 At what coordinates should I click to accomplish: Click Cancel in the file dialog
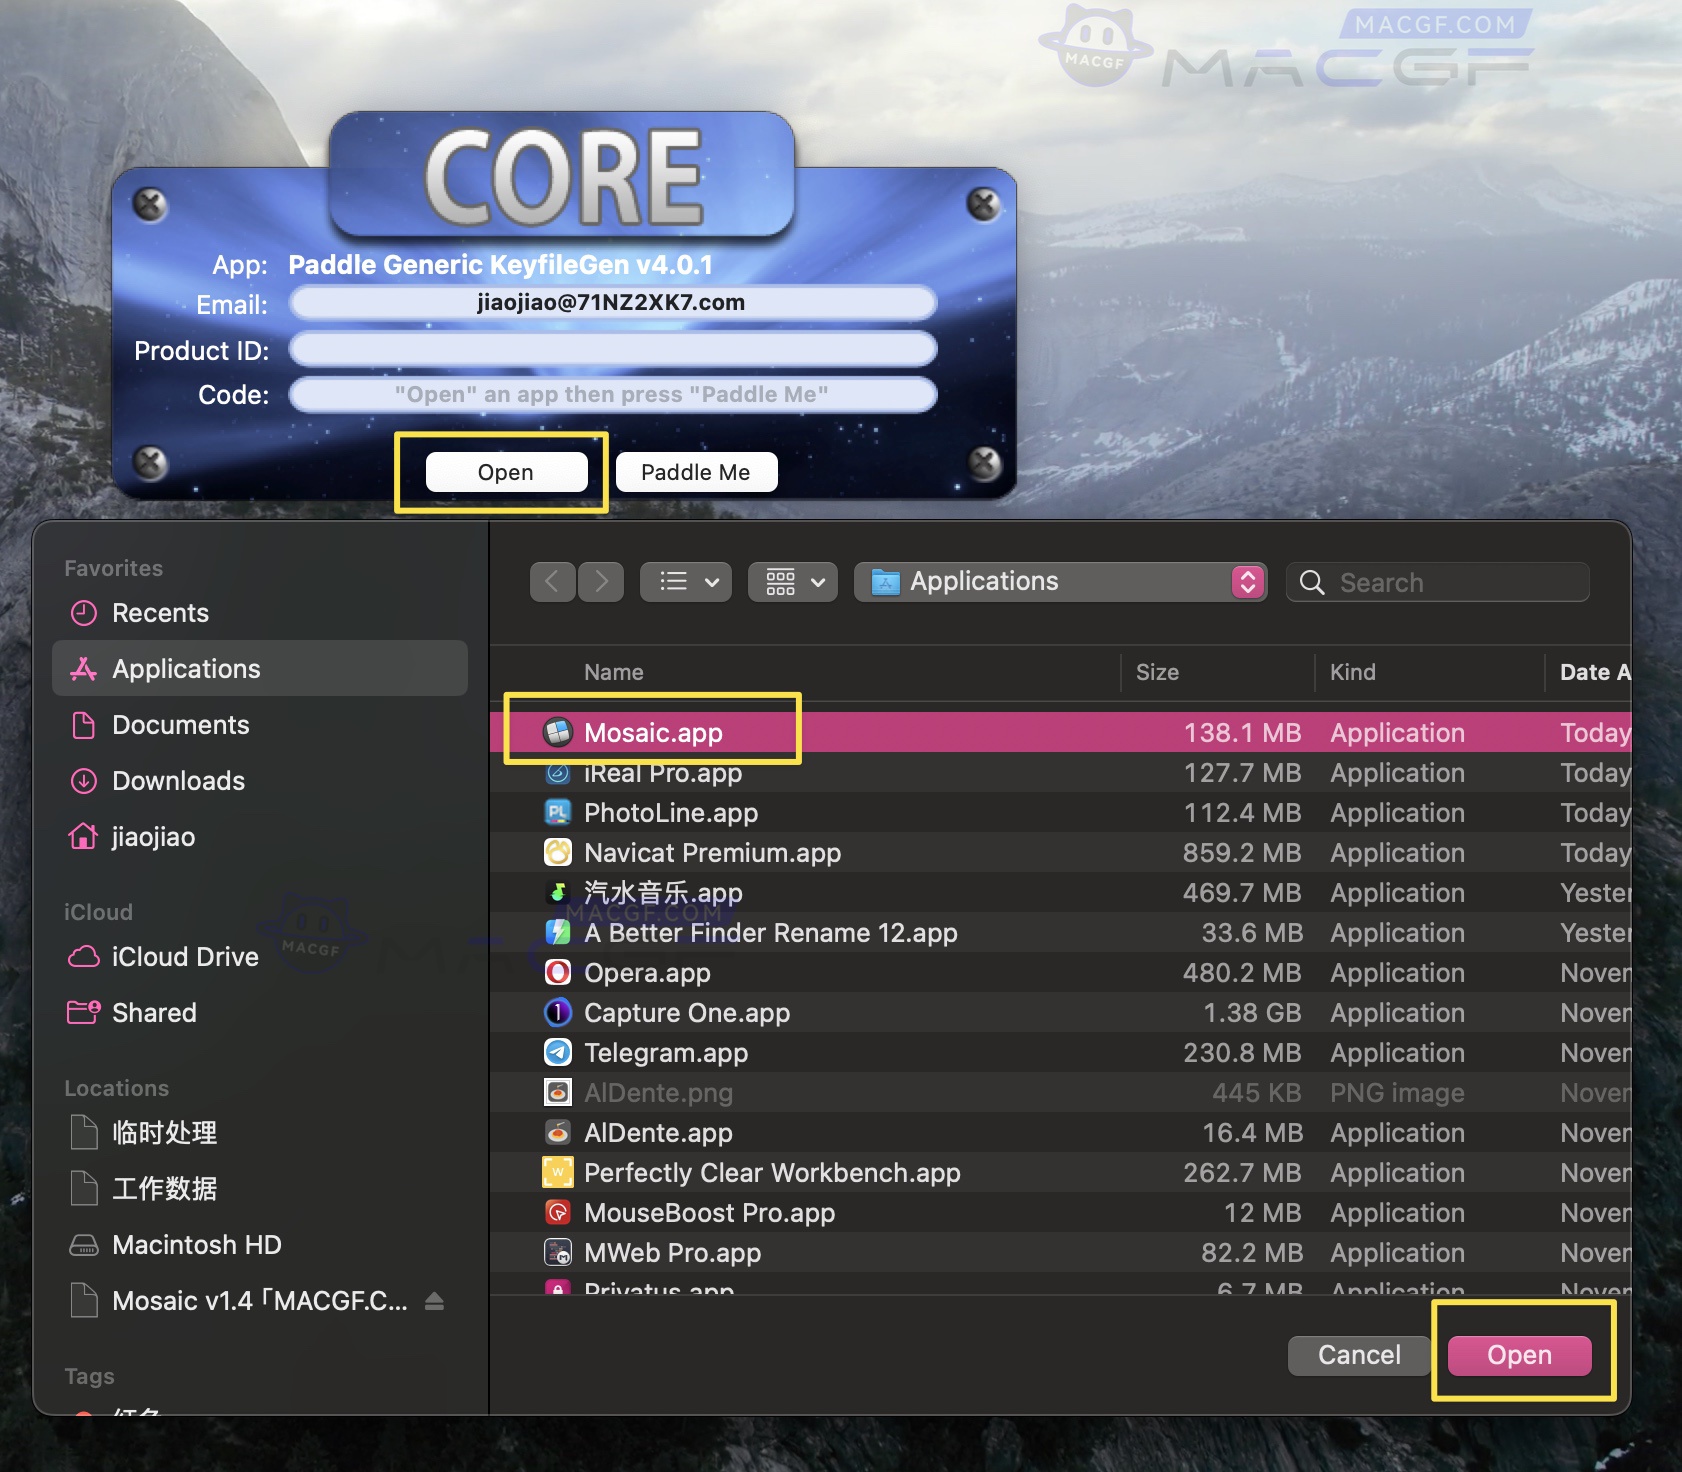tap(1358, 1355)
